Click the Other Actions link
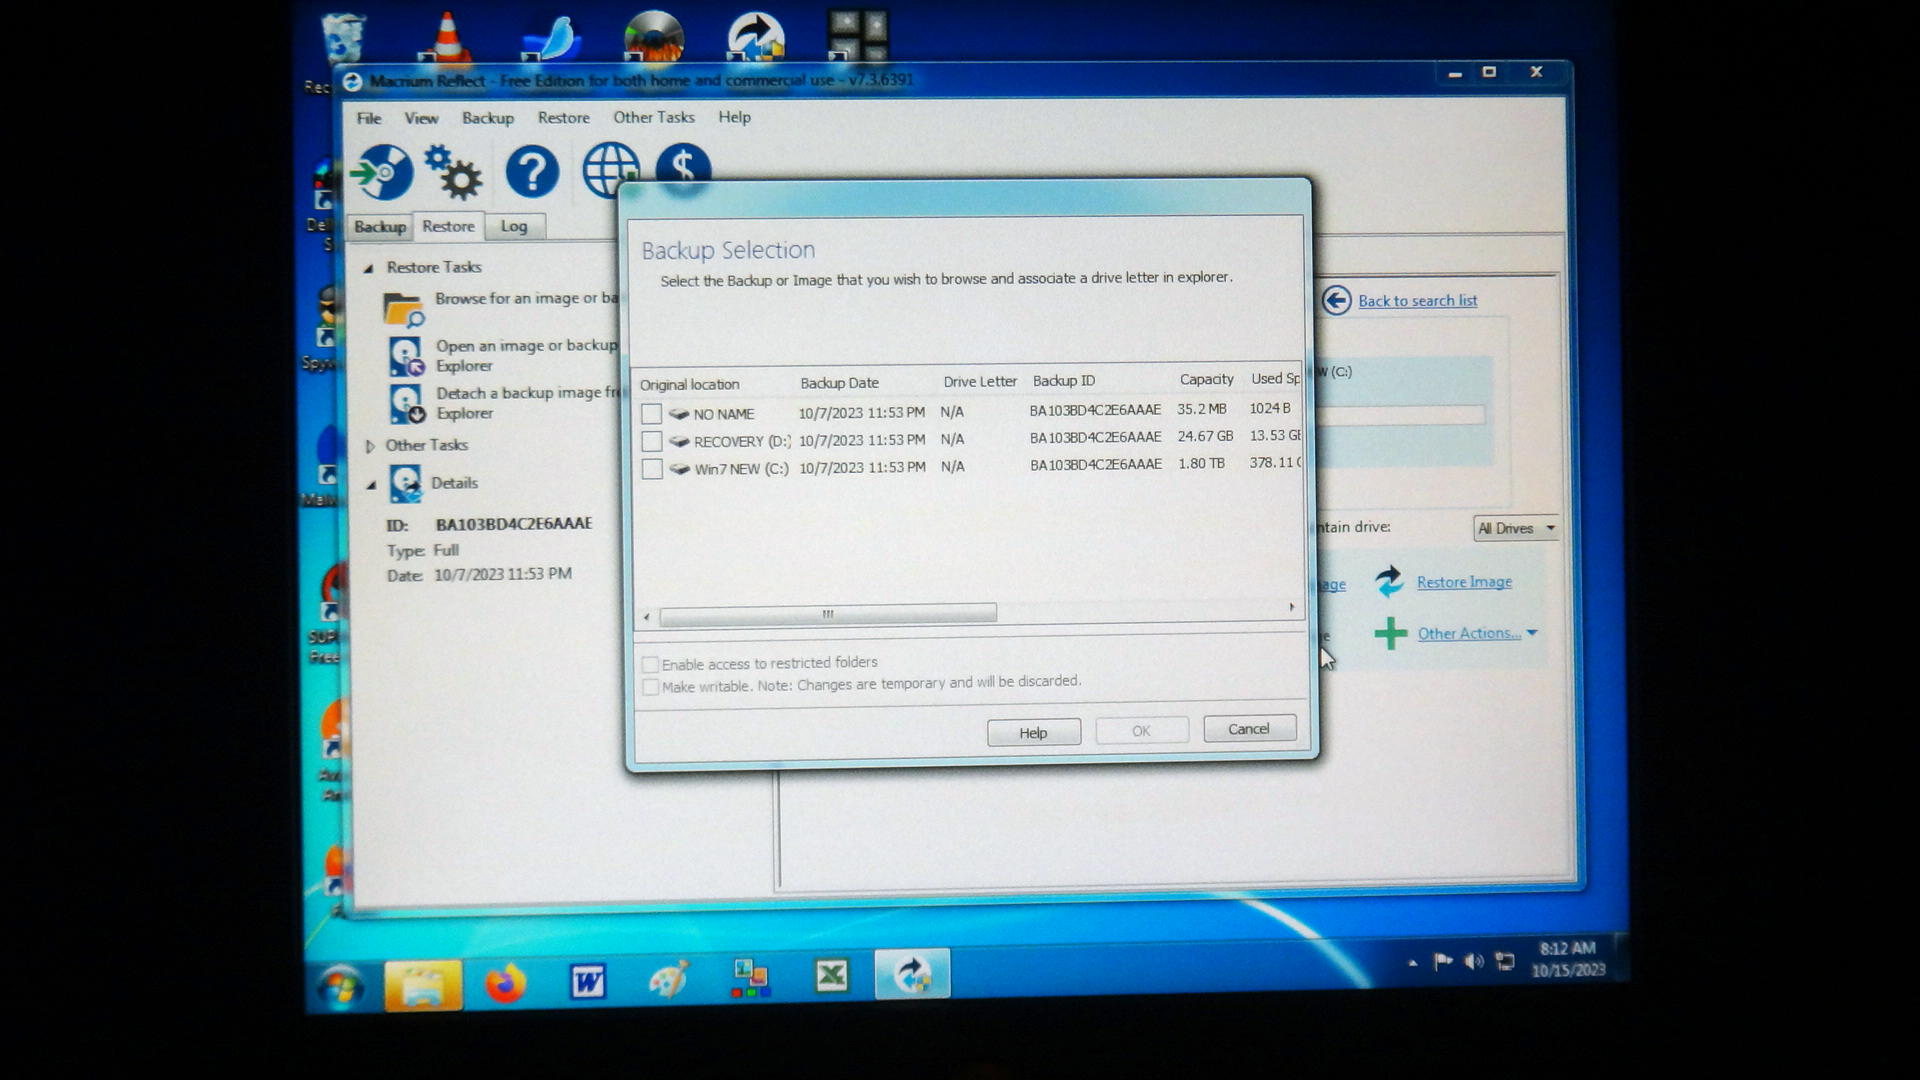 point(1469,633)
